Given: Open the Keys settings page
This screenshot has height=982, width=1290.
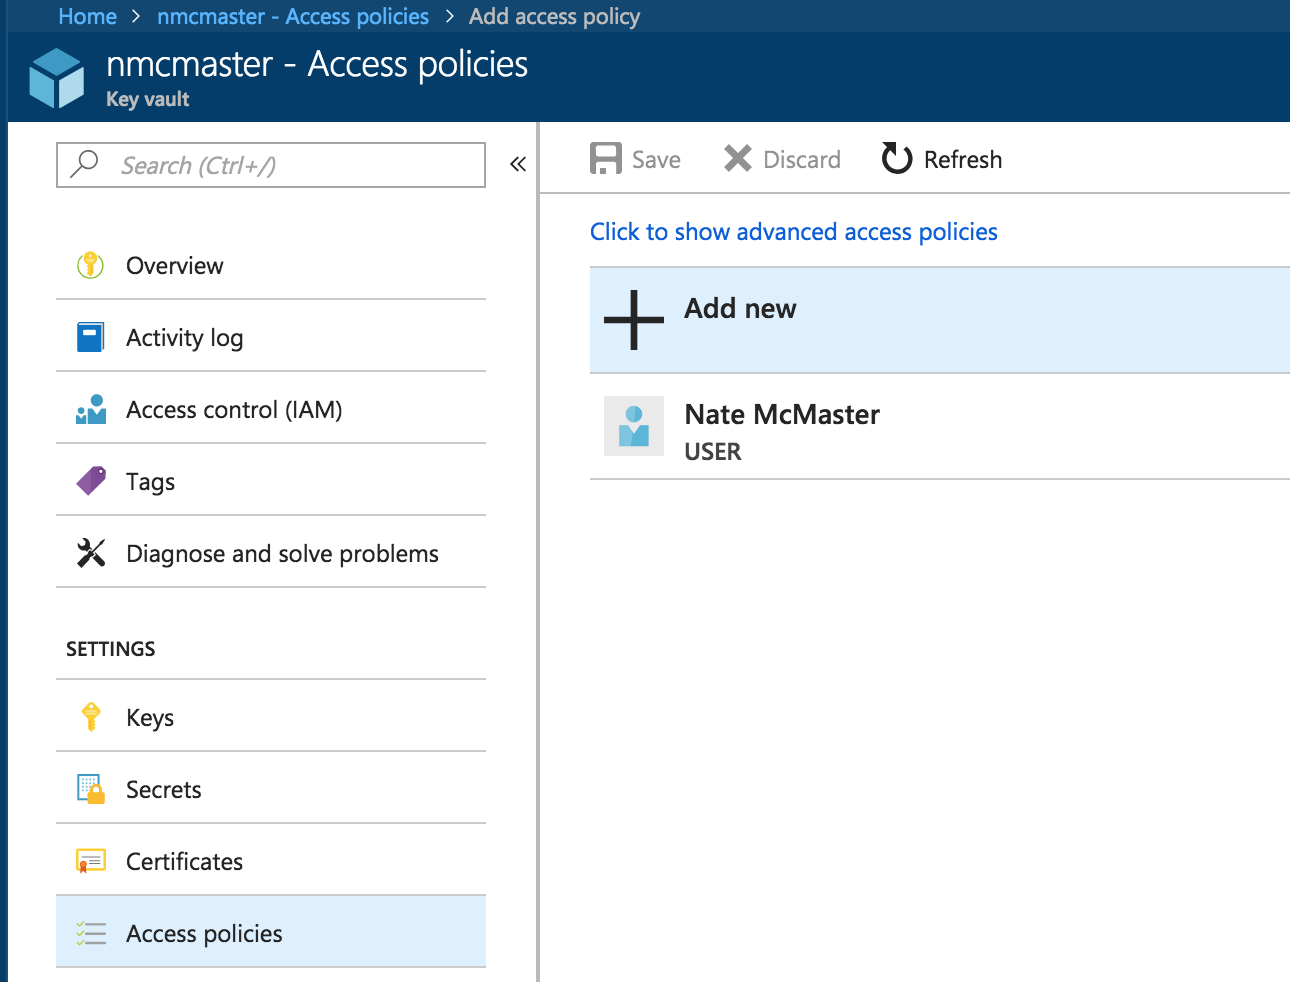Looking at the screenshot, I should pyautogui.click(x=271, y=717).
